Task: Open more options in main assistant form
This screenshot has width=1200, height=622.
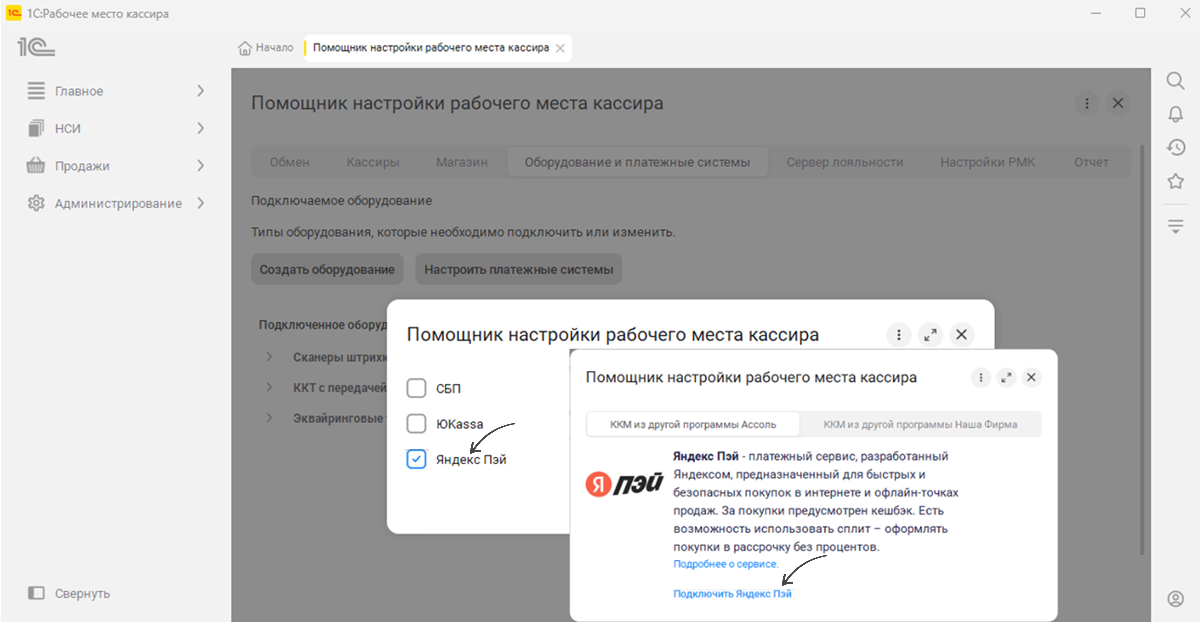Action: click(x=1087, y=103)
